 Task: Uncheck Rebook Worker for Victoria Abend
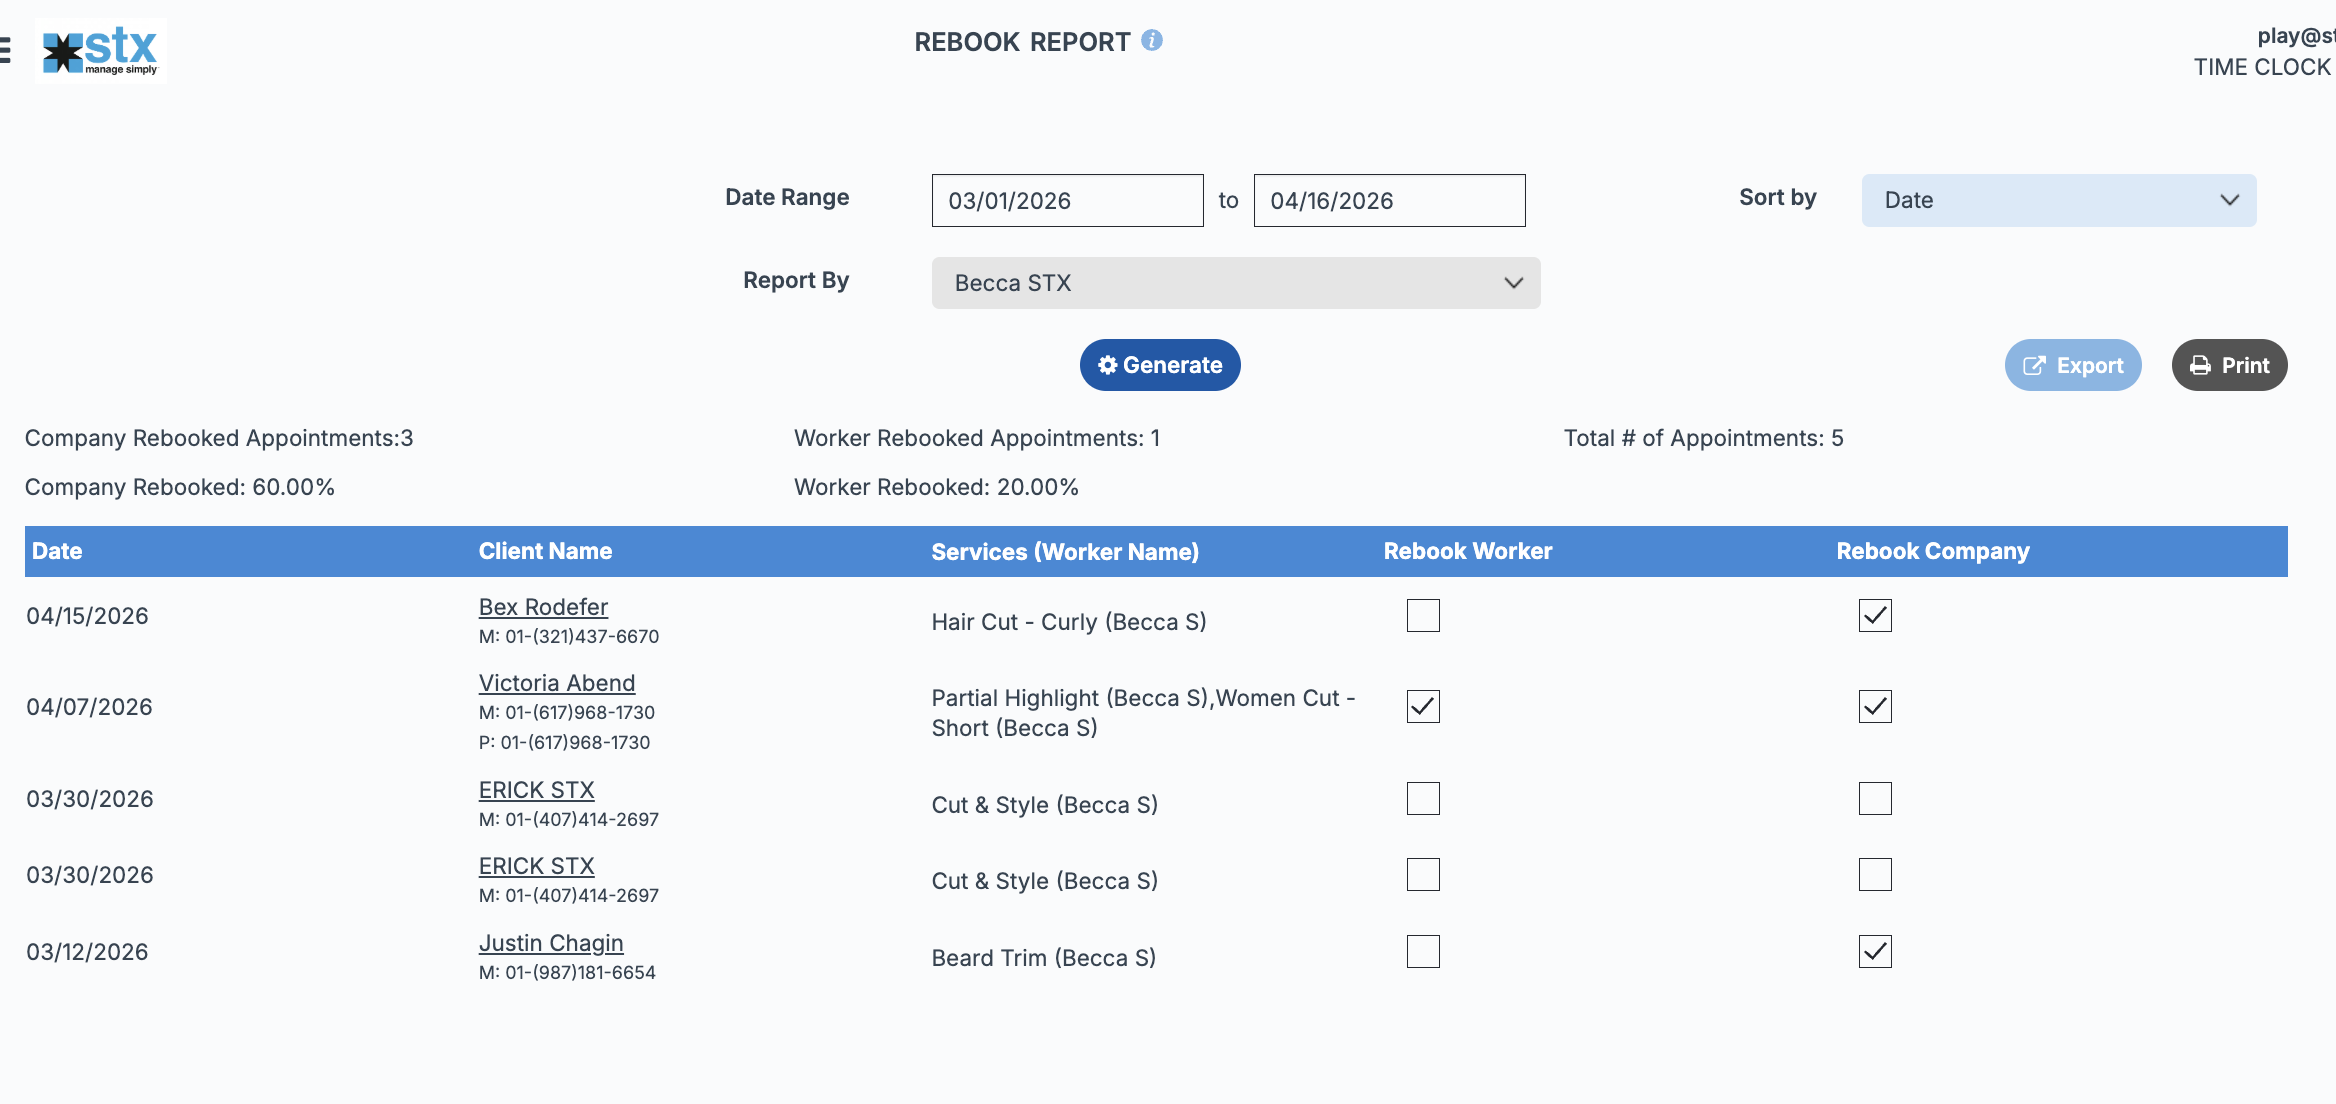point(1423,706)
